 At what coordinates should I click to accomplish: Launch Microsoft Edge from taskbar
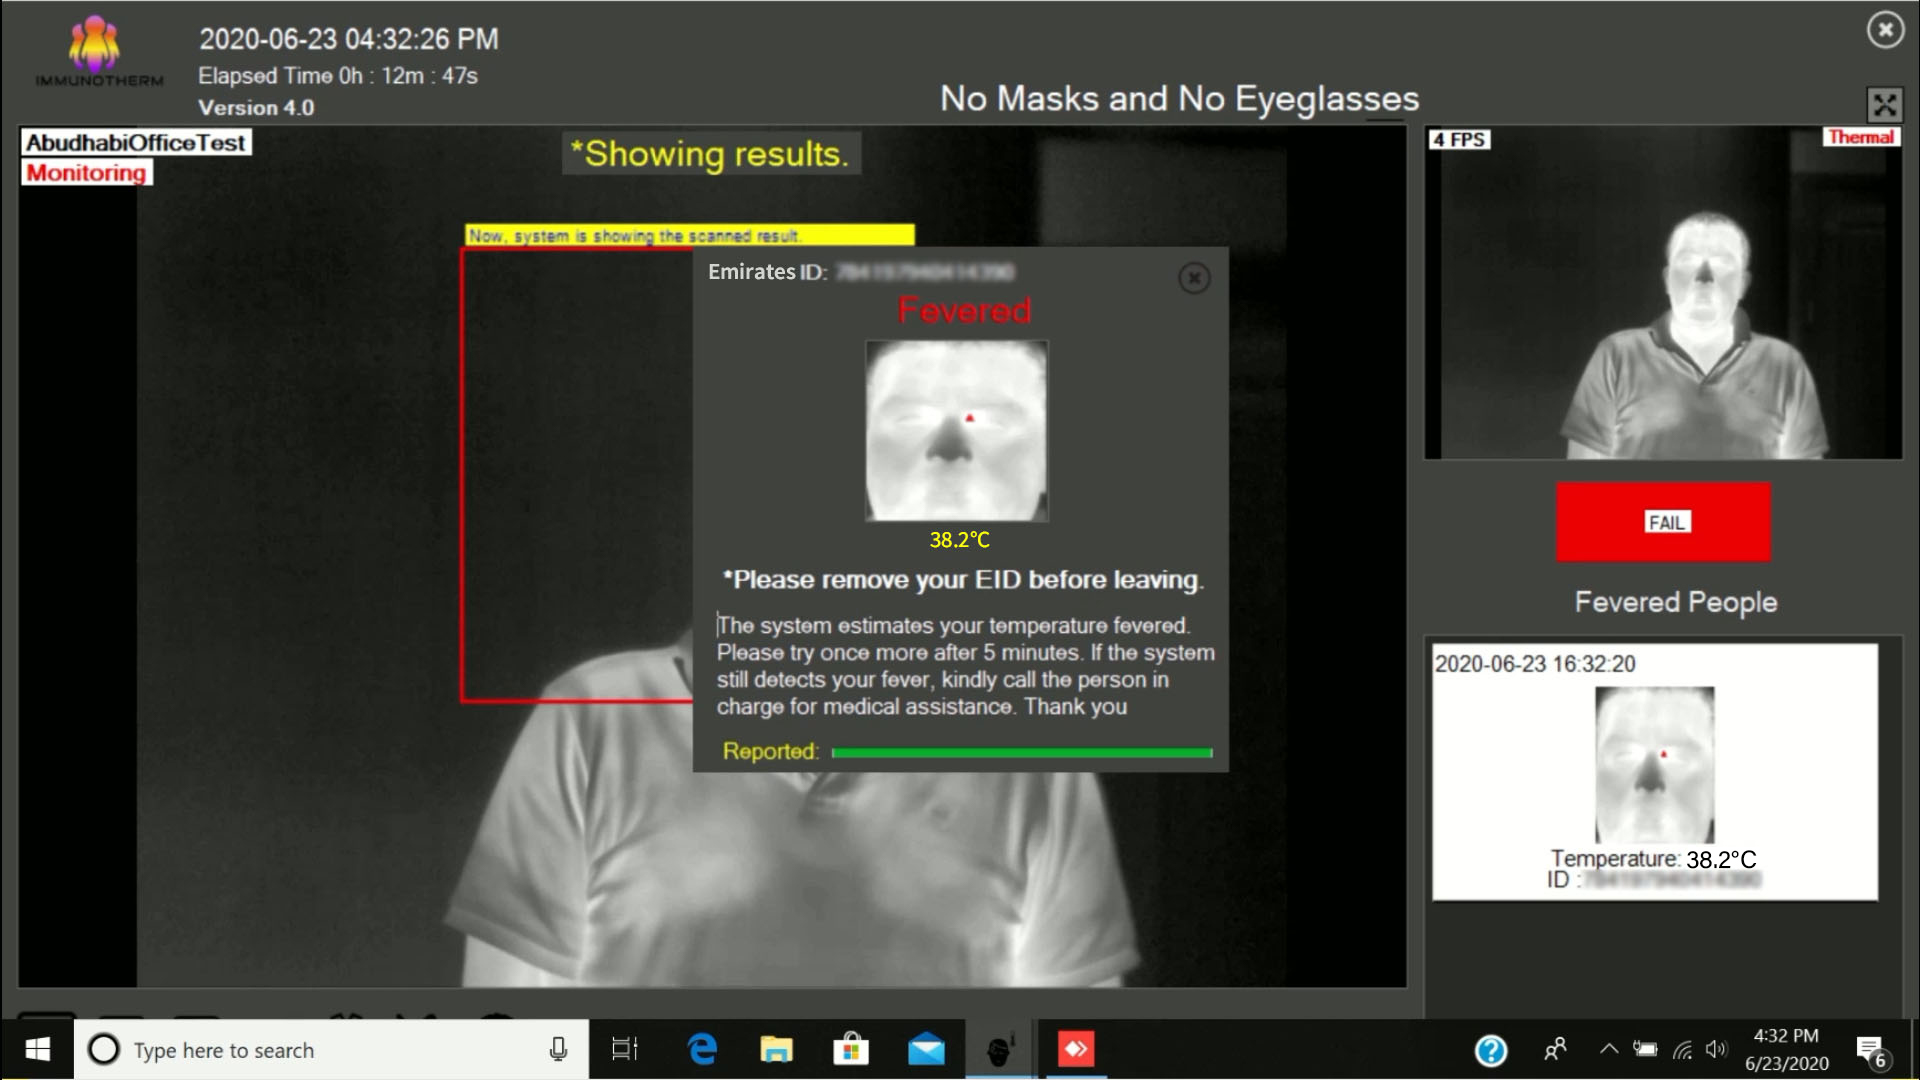tap(702, 1049)
